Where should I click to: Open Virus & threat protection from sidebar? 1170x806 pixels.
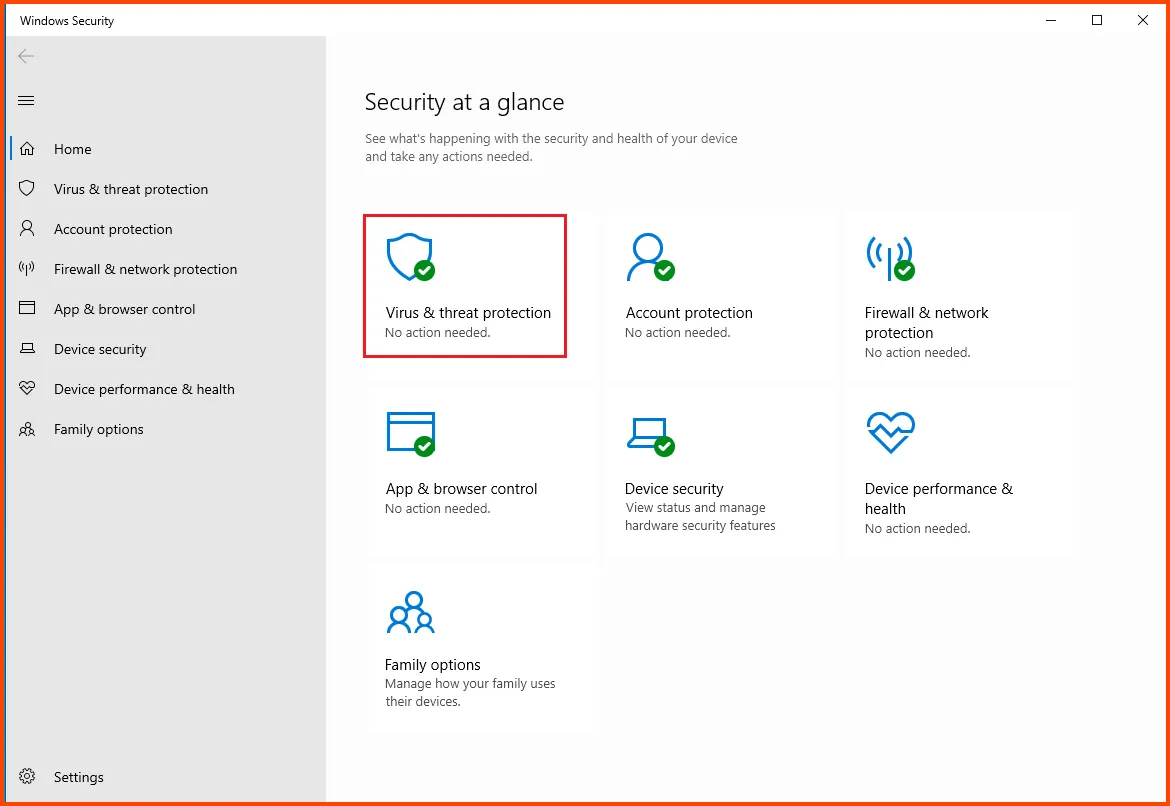click(x=131, y=189)
